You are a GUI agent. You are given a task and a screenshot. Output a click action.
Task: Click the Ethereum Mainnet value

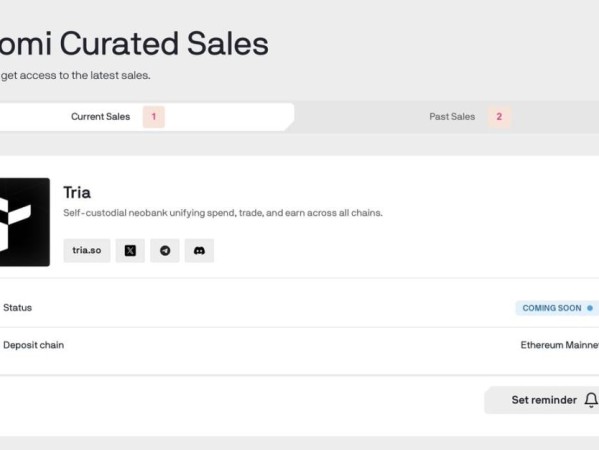(560, 345)
